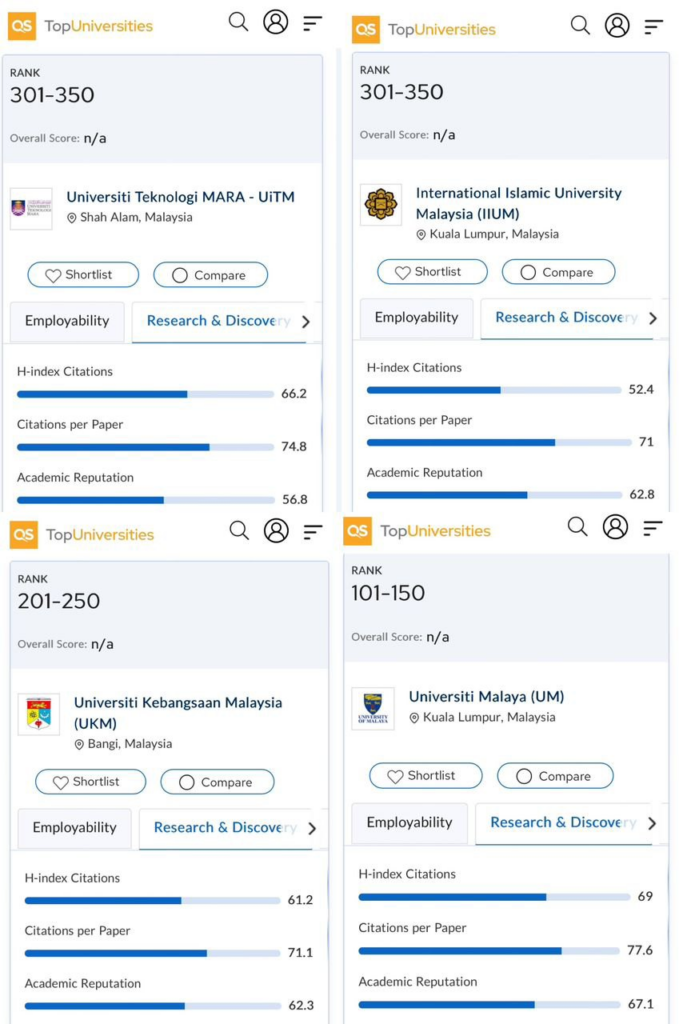Image resolution: width=683 pixels, height=1024 pixels.
Task: Click the search magnifier above Universiti Malaya
Action: click(x=578, y=526)
